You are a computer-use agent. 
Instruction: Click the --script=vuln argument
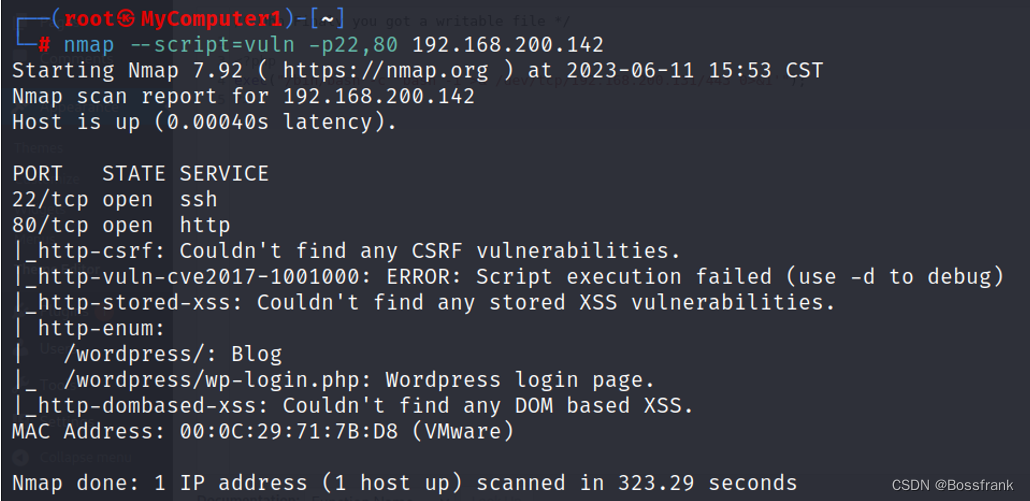click(211, 45)
